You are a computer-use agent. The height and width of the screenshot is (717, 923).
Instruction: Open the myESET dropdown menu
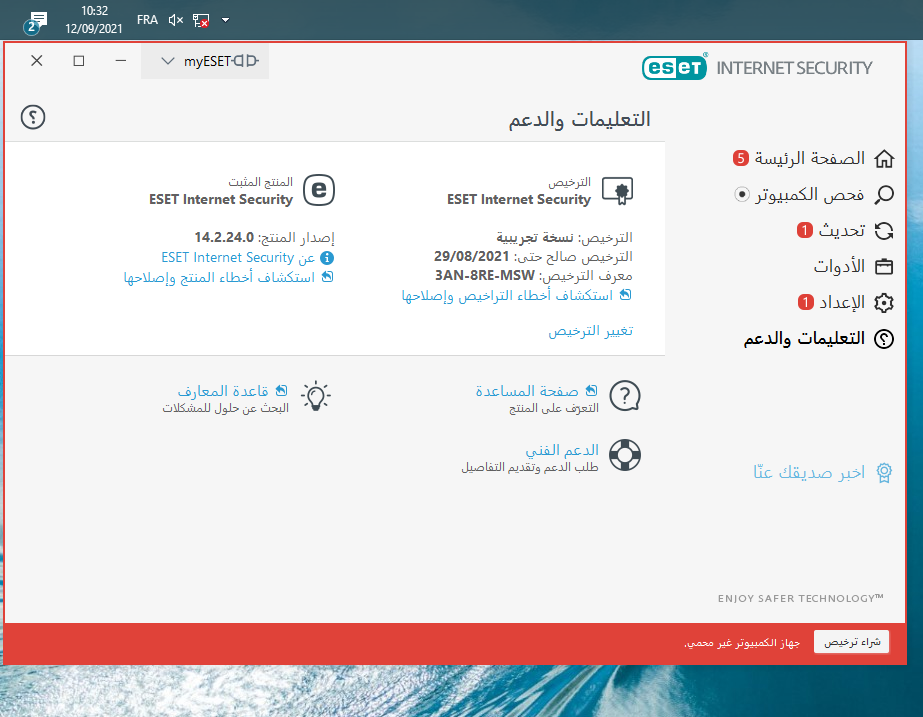(205, 61)
